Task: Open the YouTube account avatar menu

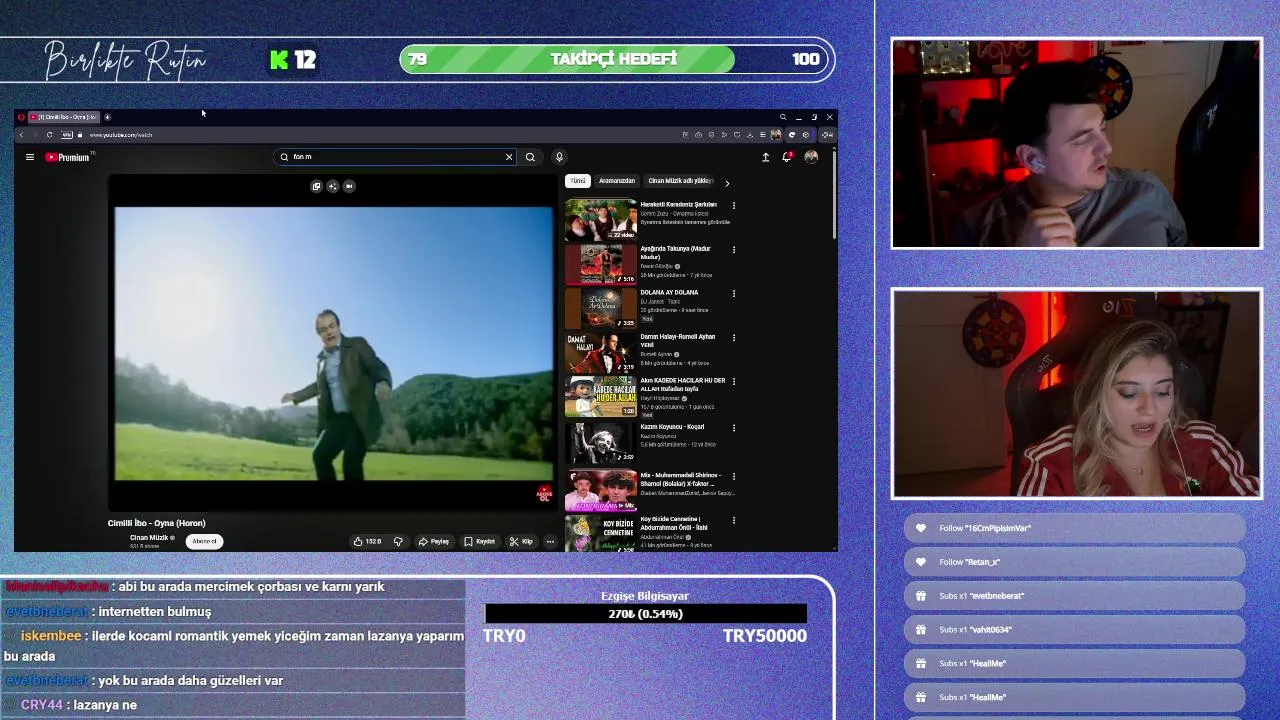Action: pyautogui.click(x=811, y=157)
